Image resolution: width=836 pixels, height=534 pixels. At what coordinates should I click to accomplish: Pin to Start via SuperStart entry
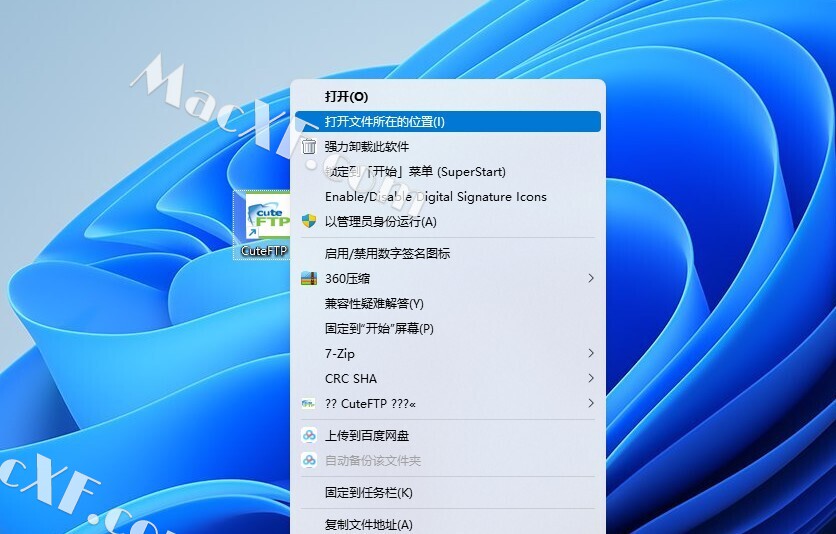(x=448, y=172)
